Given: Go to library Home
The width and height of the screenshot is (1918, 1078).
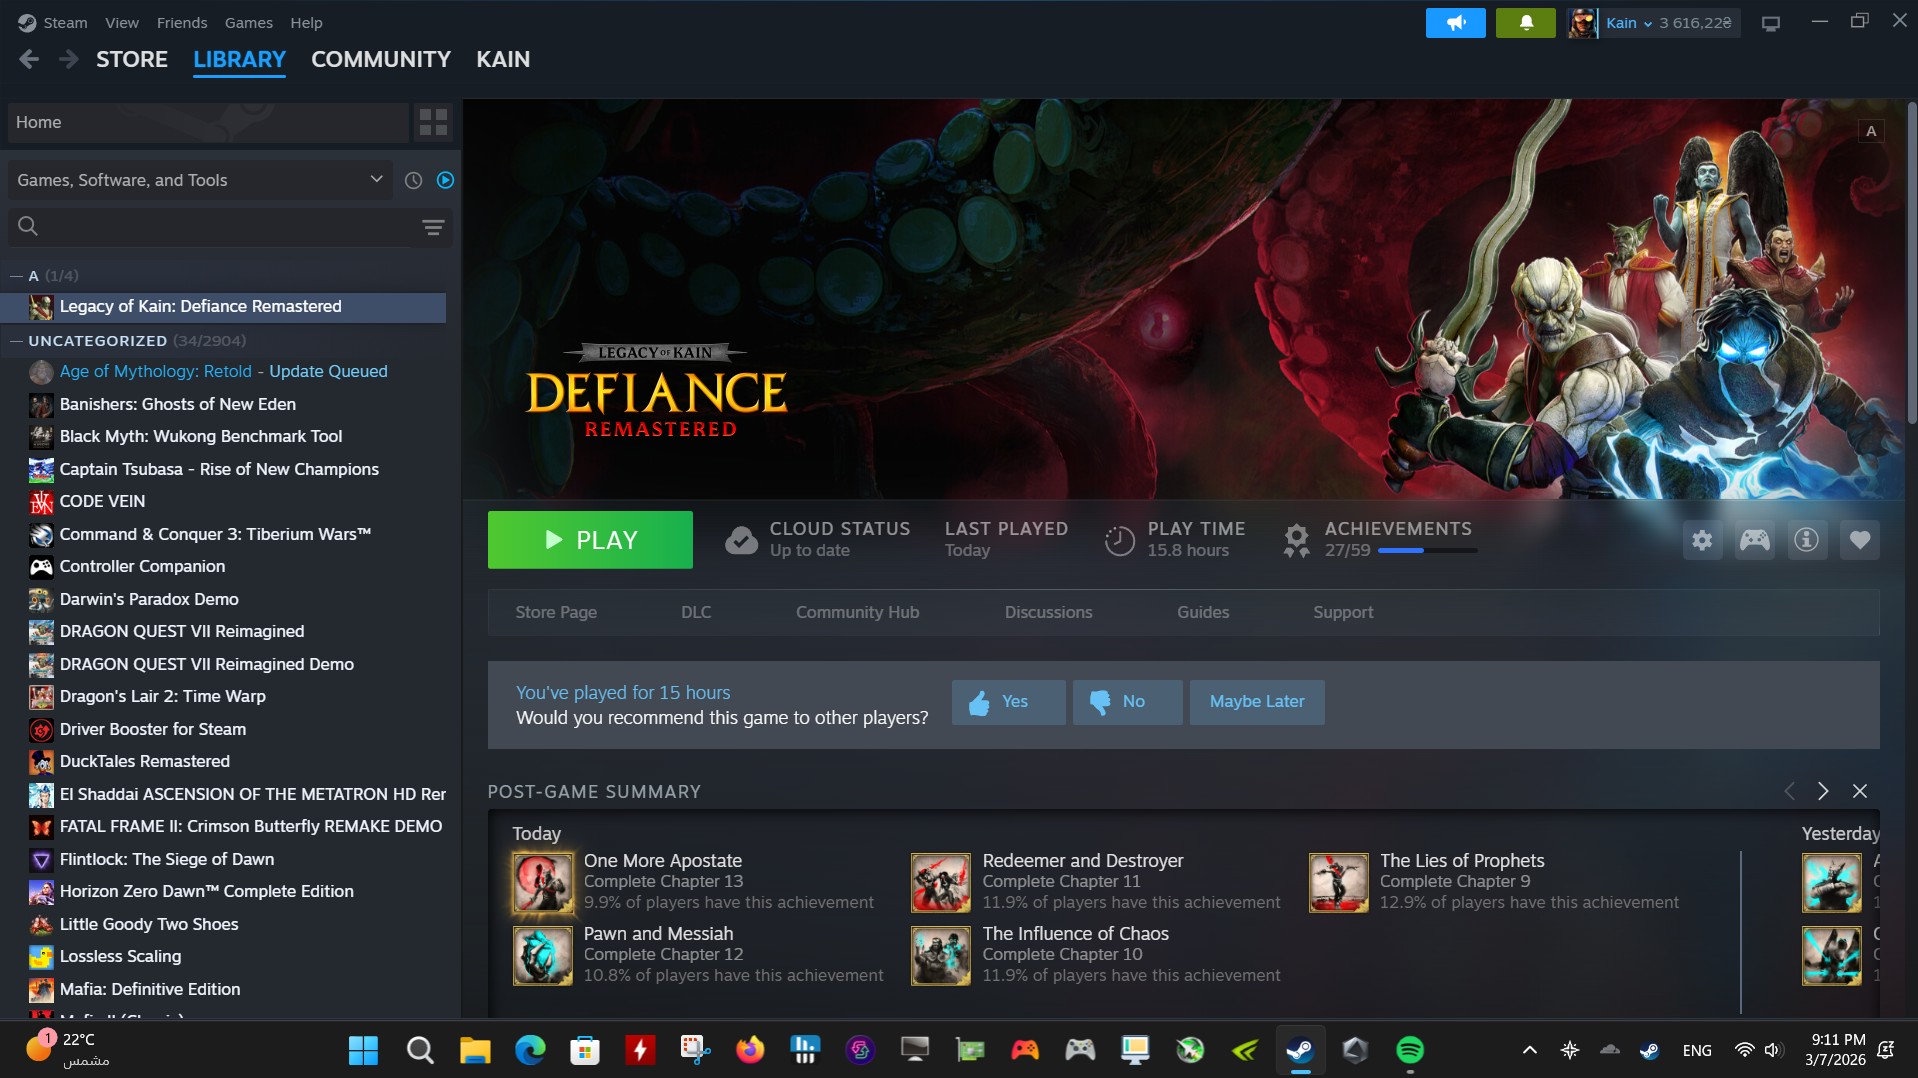Looking at the screenshot, I should pos(208,122).
